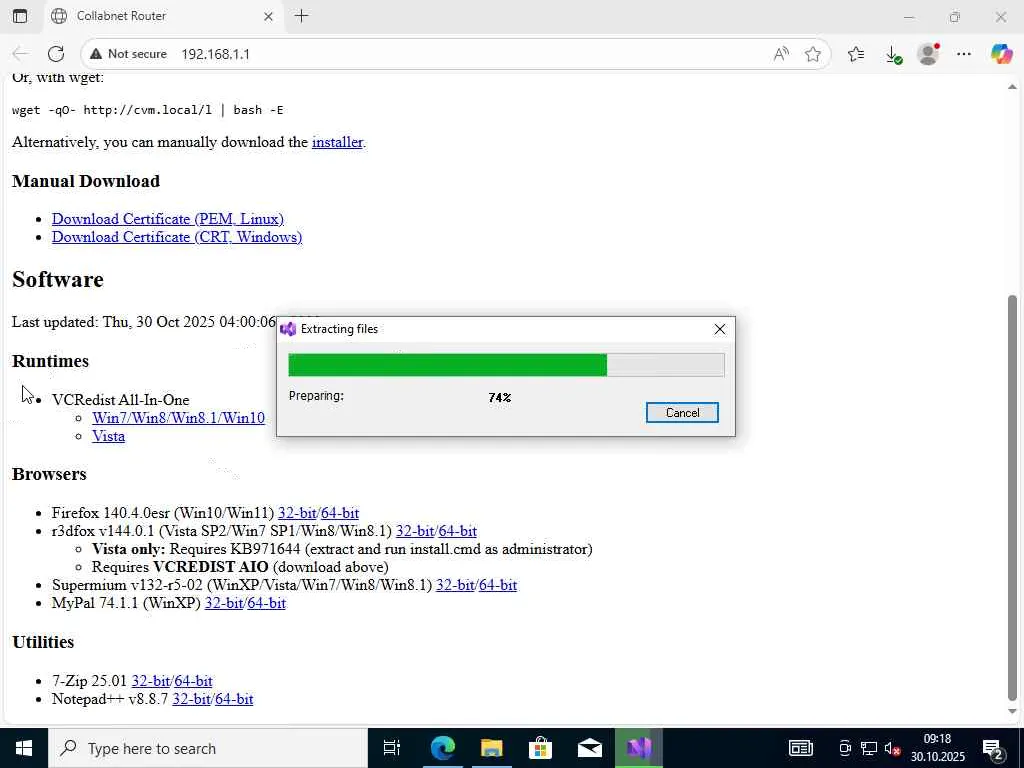This screenshot has height=768, width=1024.
Task: Download Supermium v132-r5-02 64-bit
Action: click(498, 584)
